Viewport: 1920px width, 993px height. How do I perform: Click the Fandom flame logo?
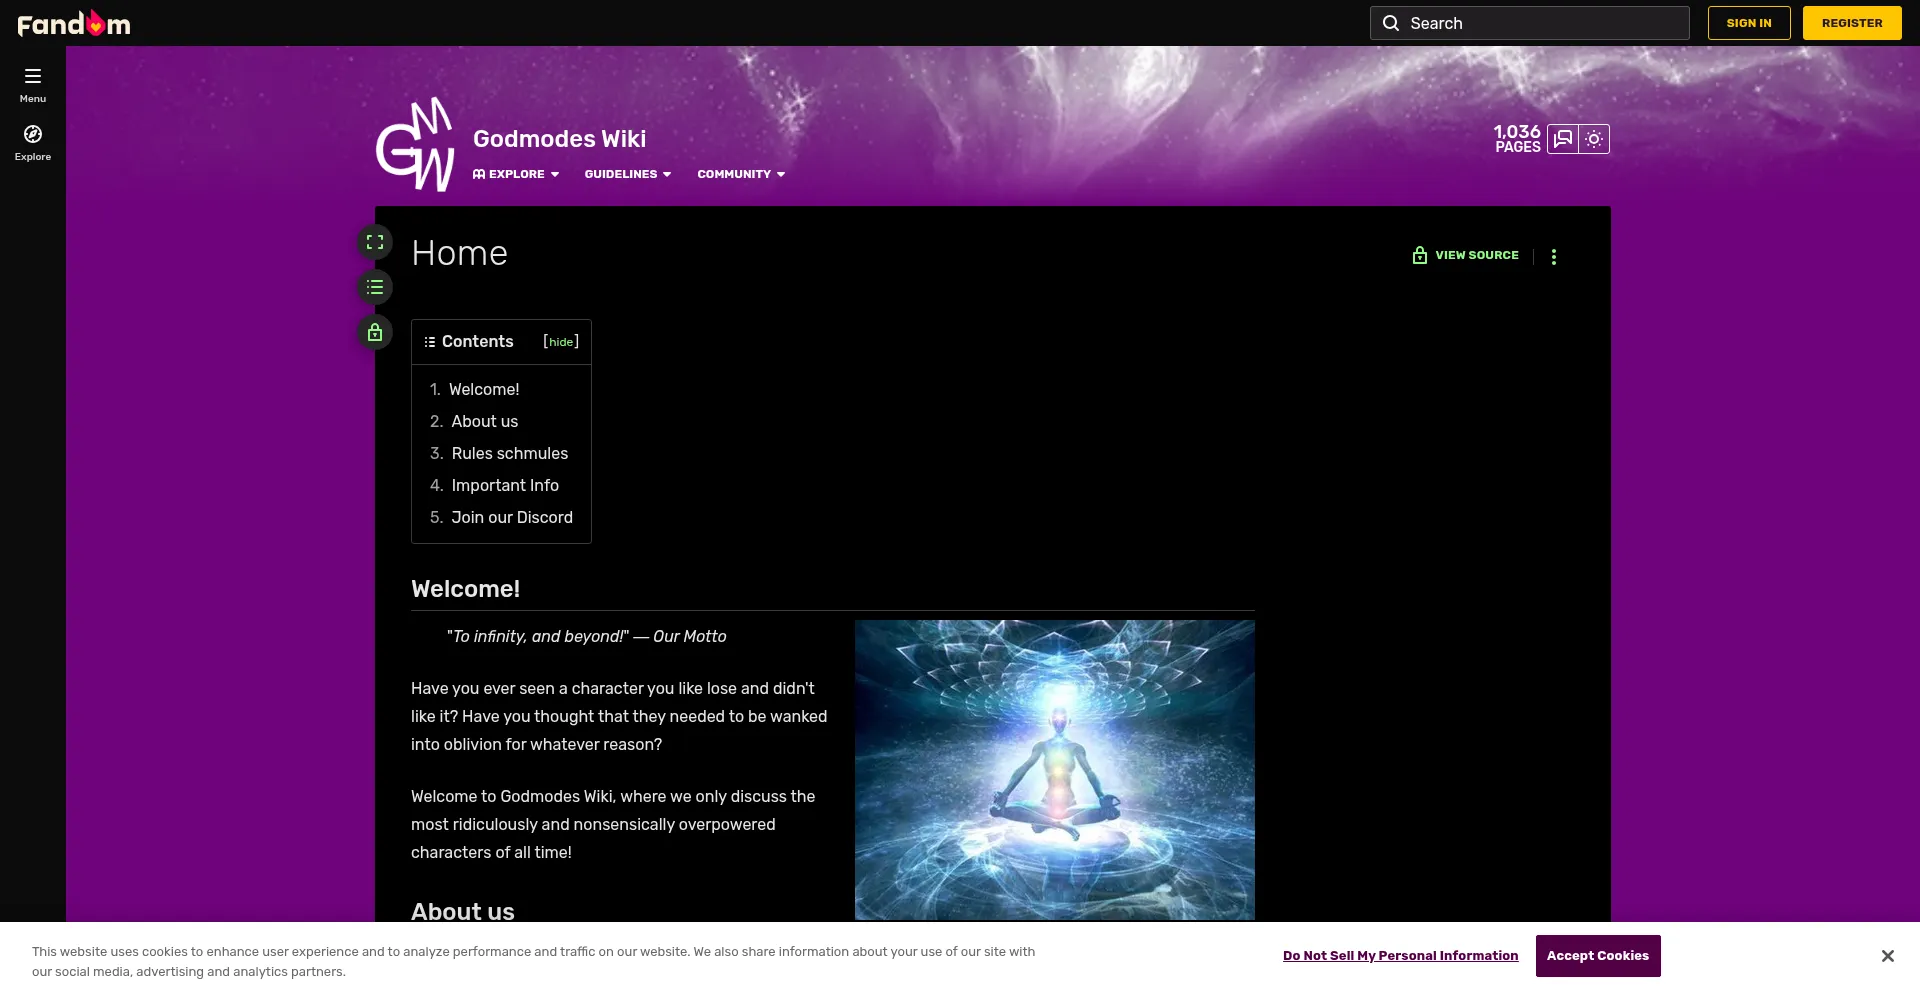click(73, 22)
